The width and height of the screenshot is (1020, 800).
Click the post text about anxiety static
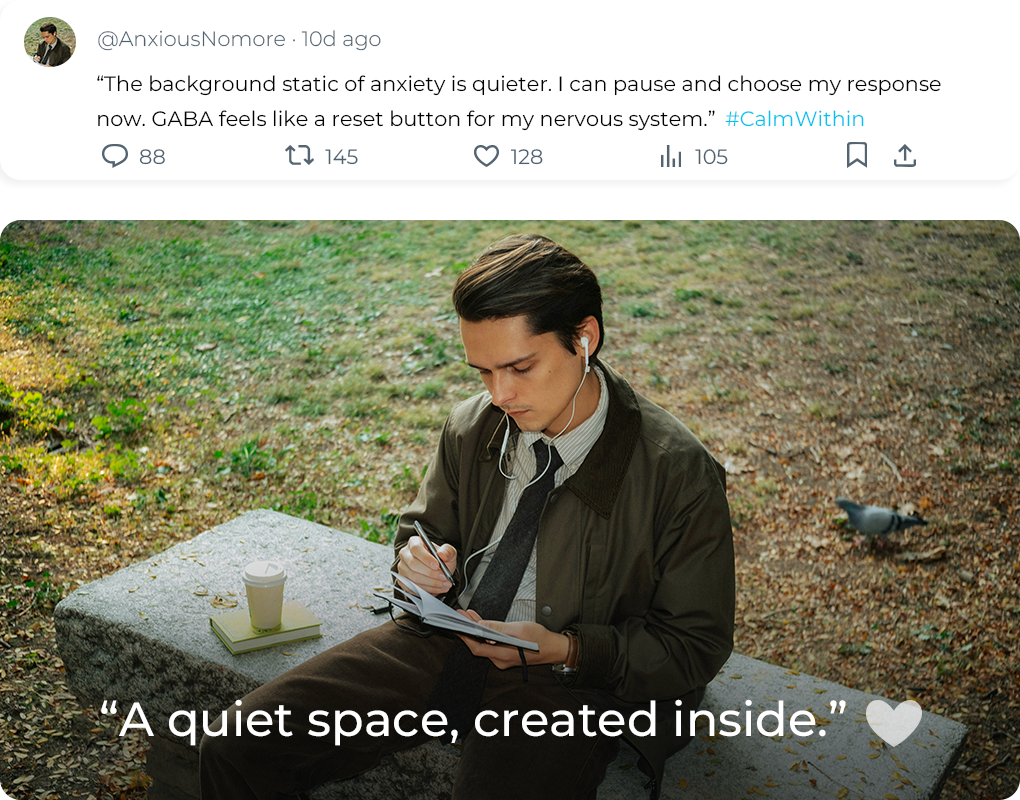coord(518,84)
